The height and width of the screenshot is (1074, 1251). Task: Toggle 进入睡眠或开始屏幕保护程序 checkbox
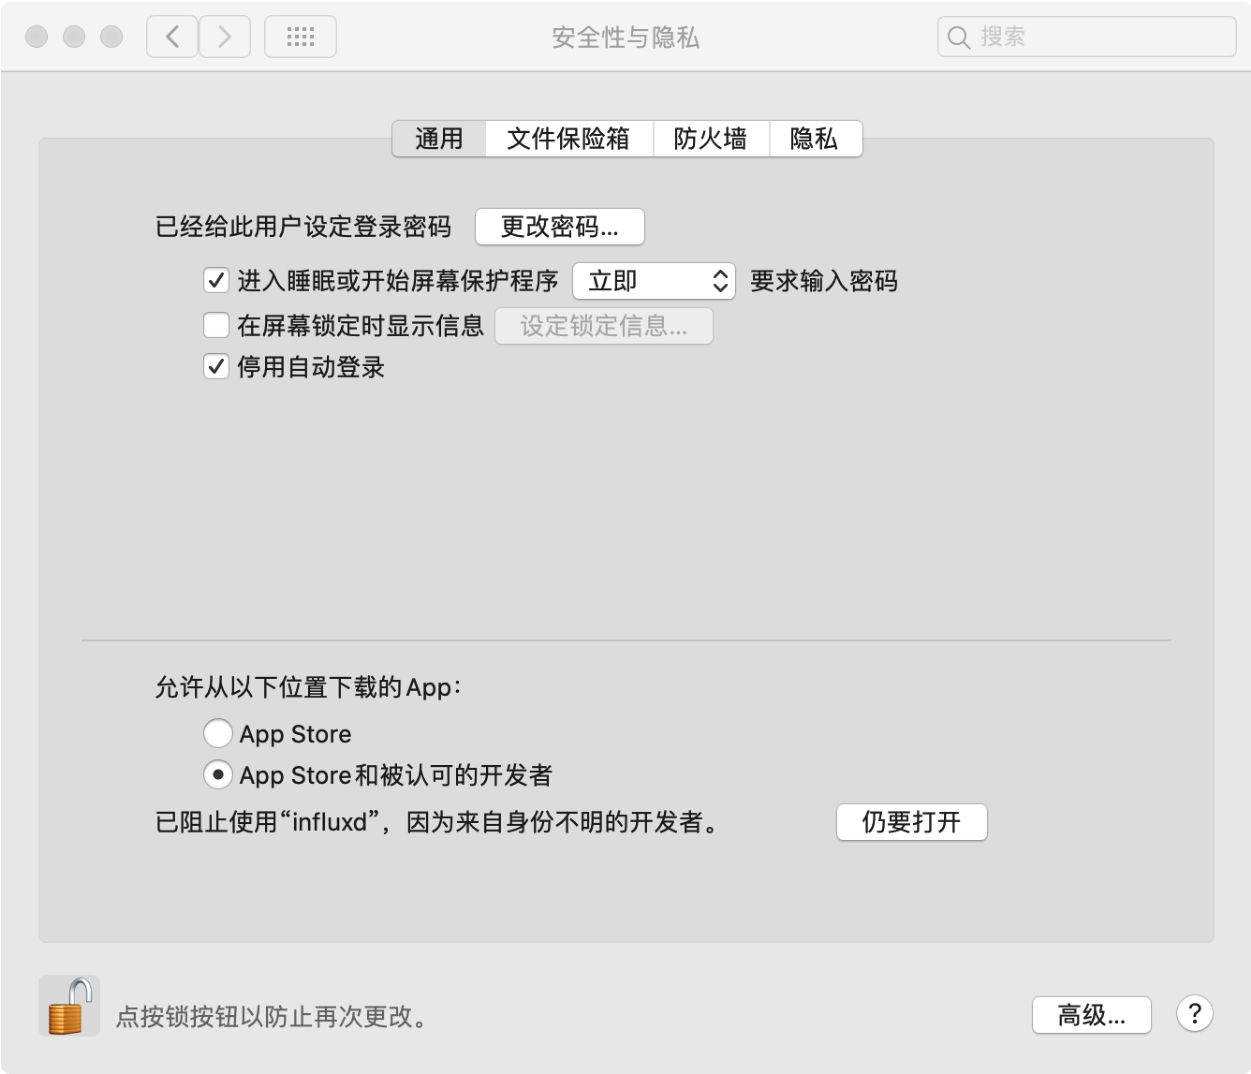(x=216, y=280)
